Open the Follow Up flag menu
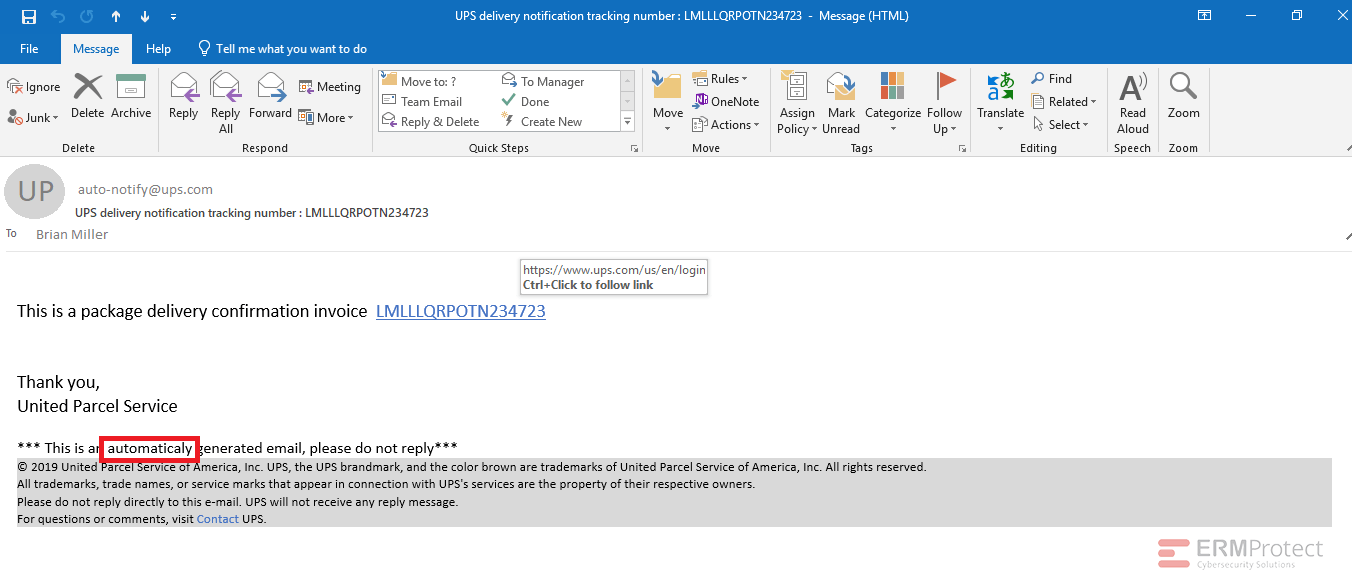 945,102
